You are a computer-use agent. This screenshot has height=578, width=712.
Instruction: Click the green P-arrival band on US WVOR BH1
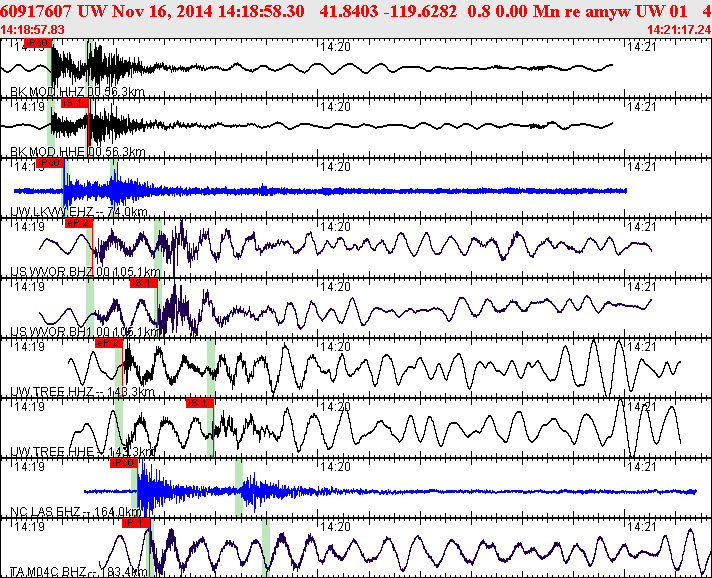[x=90, y=308]
